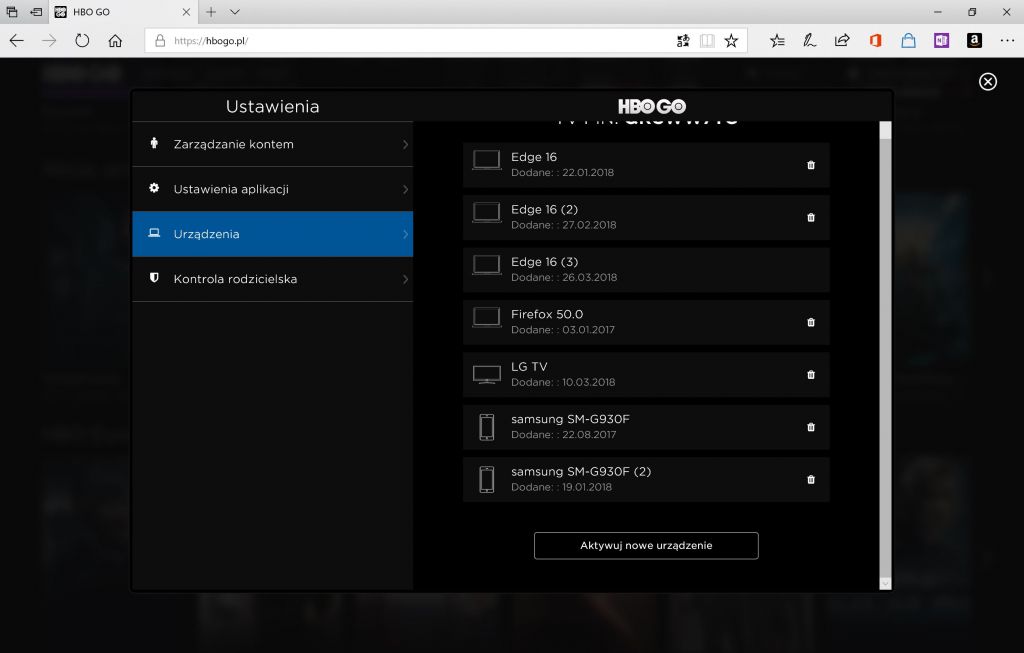The height and width of the screenshot is (653, 1024).
Task: Open Ustawienia aplikacji section
Action: click(x=272, y=189)
